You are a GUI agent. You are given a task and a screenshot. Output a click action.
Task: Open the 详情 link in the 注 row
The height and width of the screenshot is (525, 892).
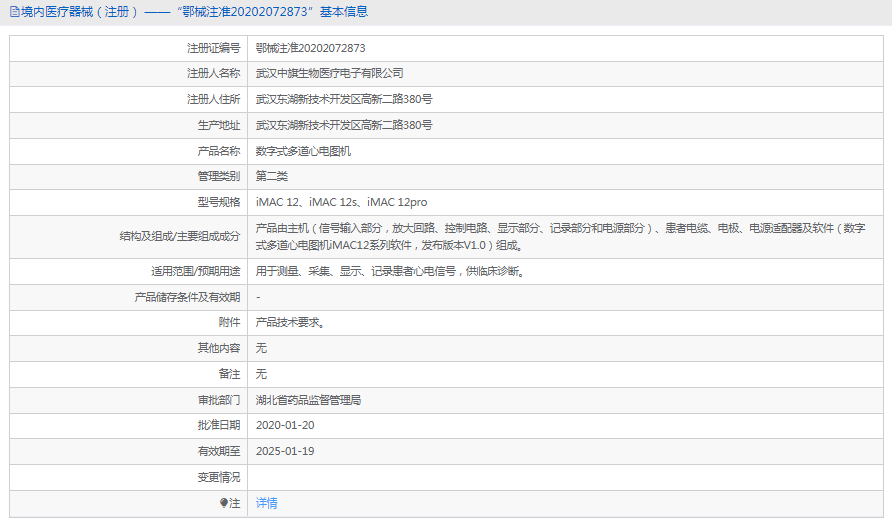tap(266, 503)
